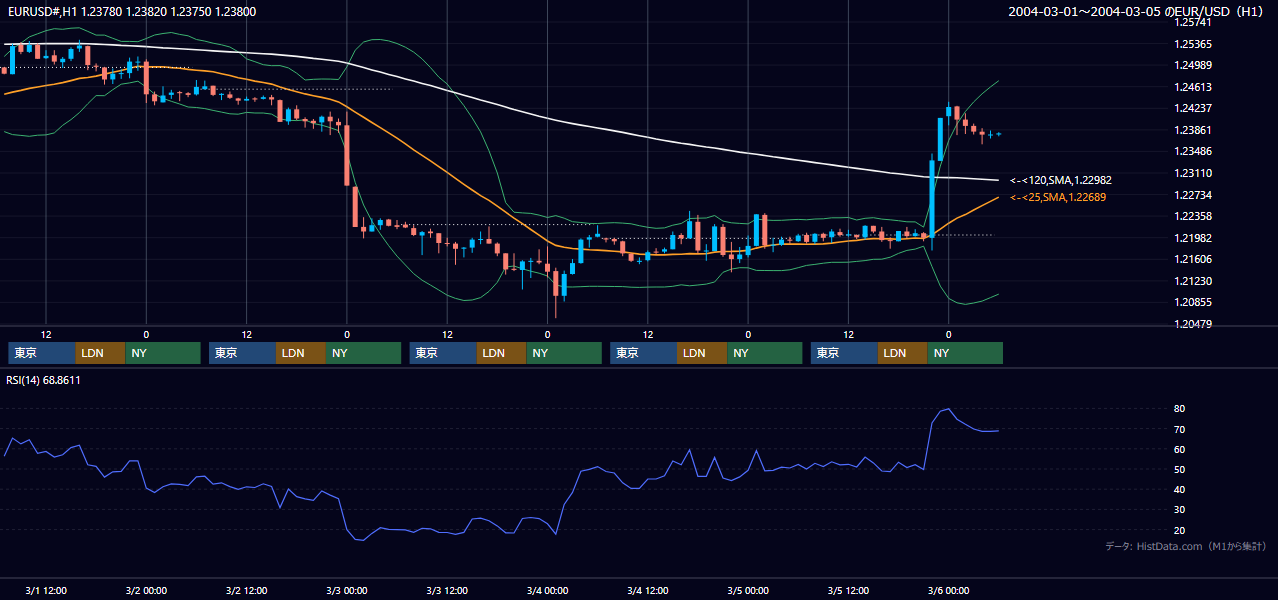
Task: Click the 2004-03-01～2004-03-05 date range title
Action: coord(1135,11)
